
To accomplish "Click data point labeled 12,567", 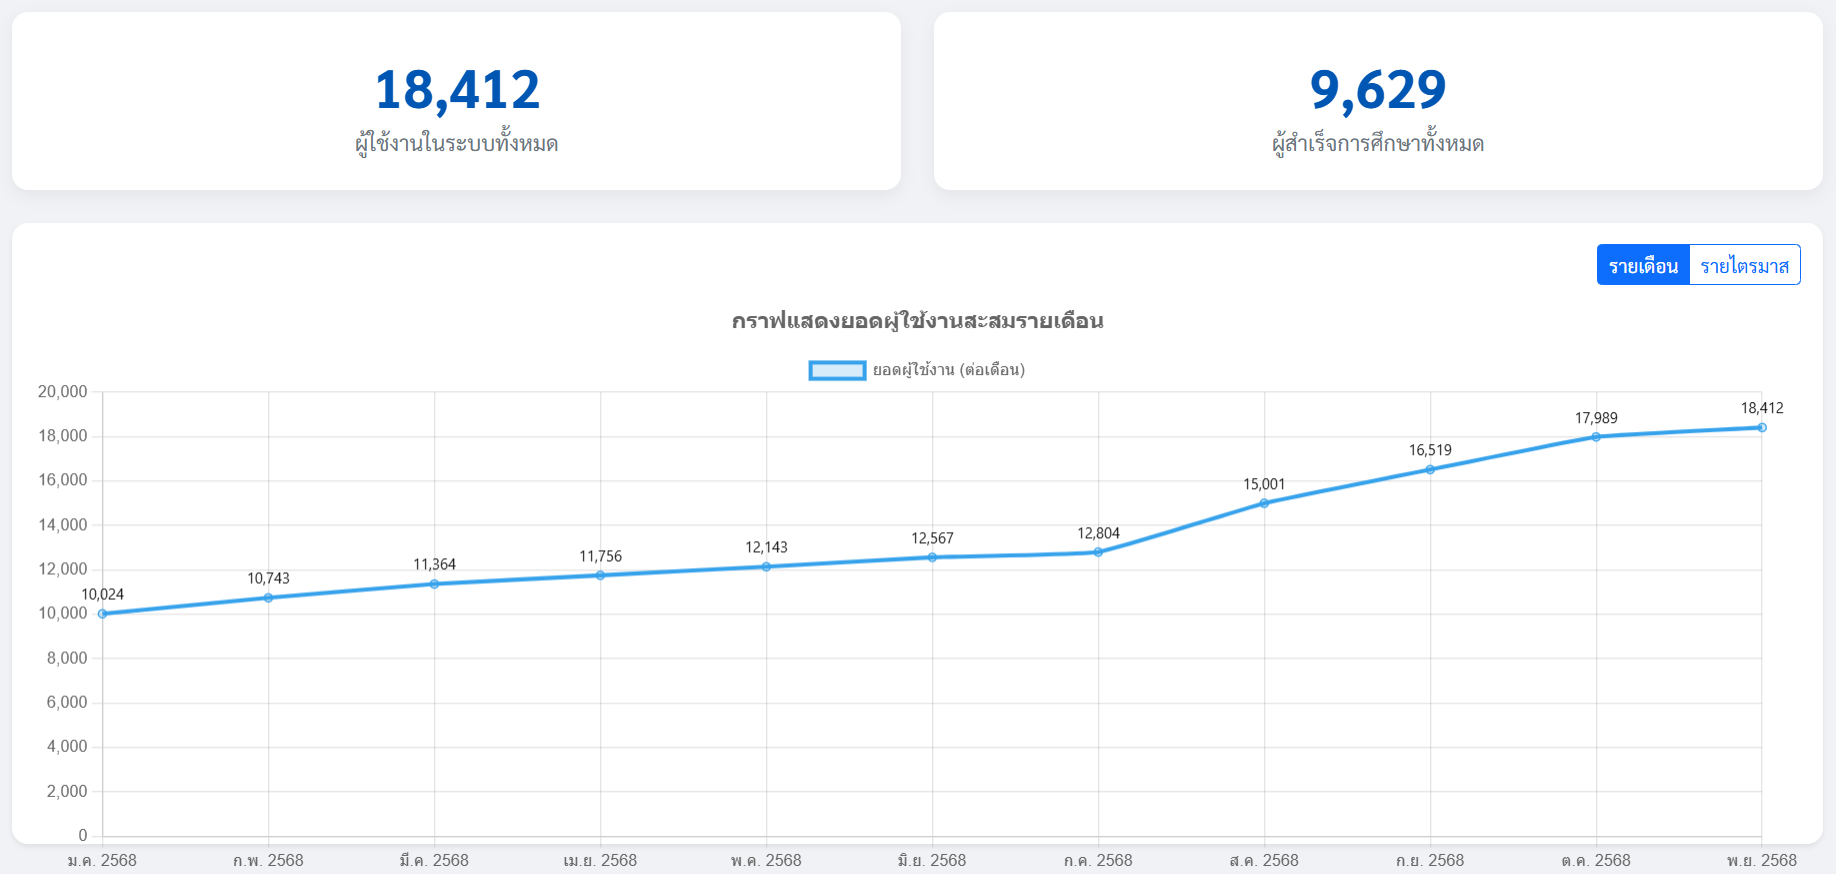I will [x=932, y=557].
